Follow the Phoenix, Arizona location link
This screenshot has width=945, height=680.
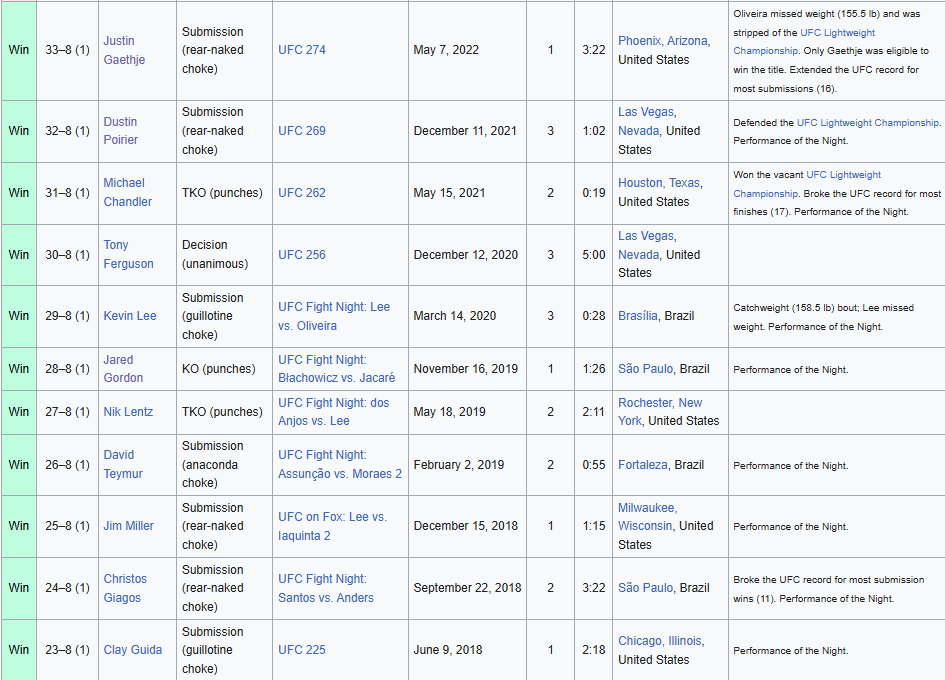tap(664, 41)
